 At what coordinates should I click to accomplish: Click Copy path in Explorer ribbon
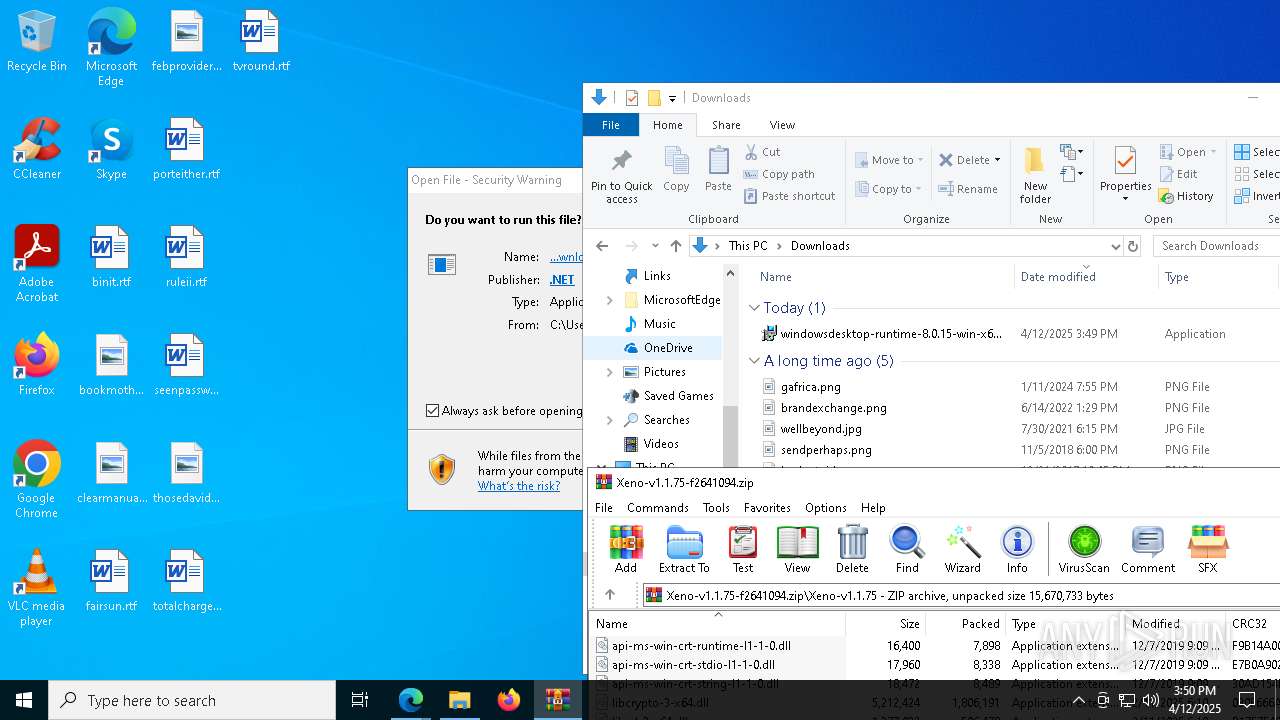point(780,174)
